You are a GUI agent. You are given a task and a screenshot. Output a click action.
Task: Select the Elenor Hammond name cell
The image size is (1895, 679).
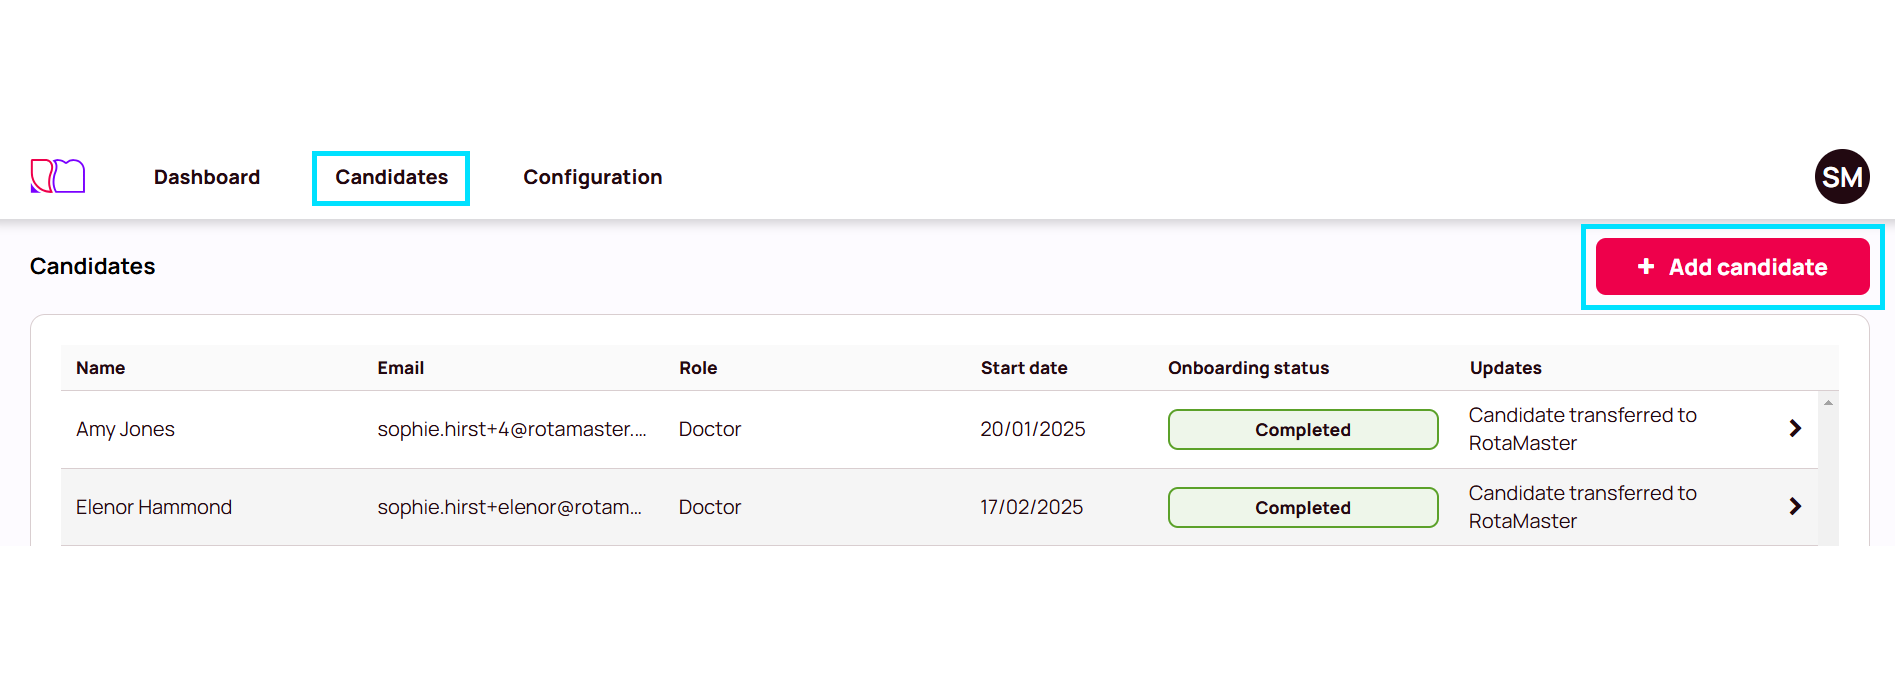point(154,507)
